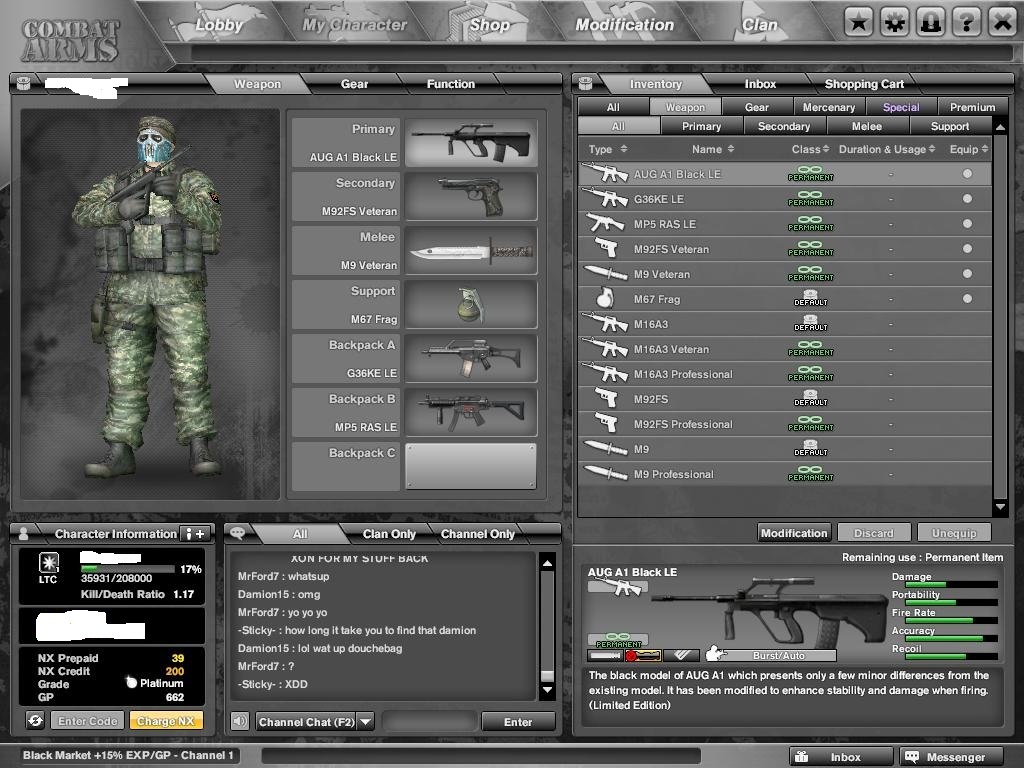
Task: Click the chat message input field
Action: [x=429, y=722]
